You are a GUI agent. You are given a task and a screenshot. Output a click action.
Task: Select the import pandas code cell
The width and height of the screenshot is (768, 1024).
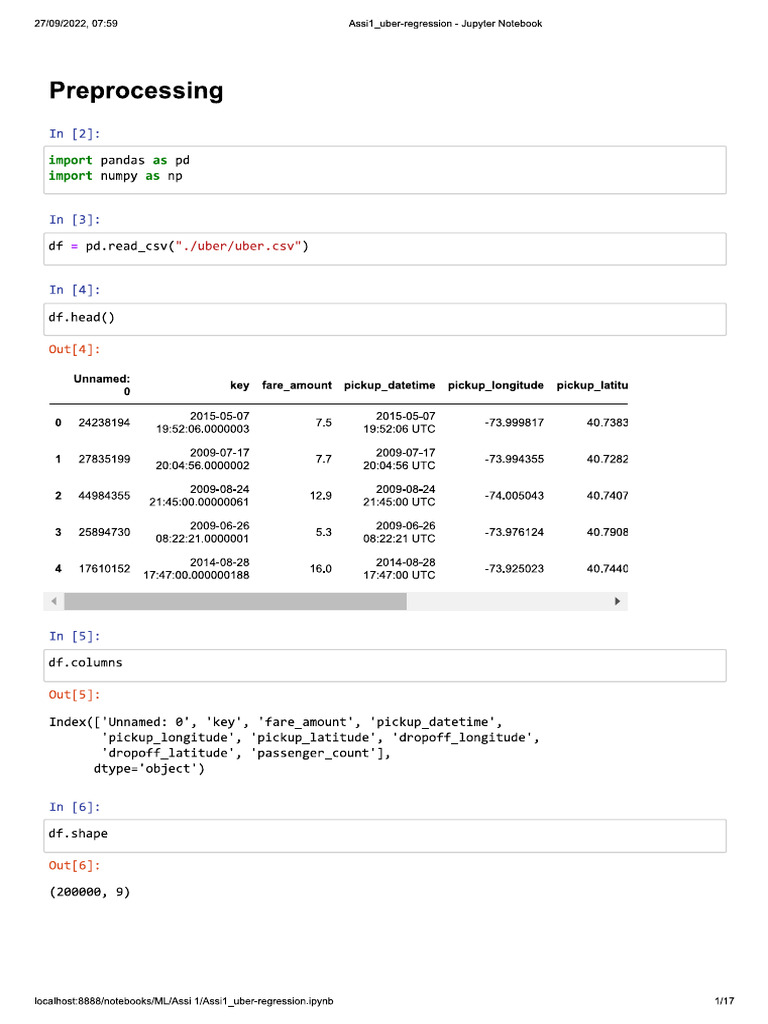pyautogui.click(x=385, y=170)
